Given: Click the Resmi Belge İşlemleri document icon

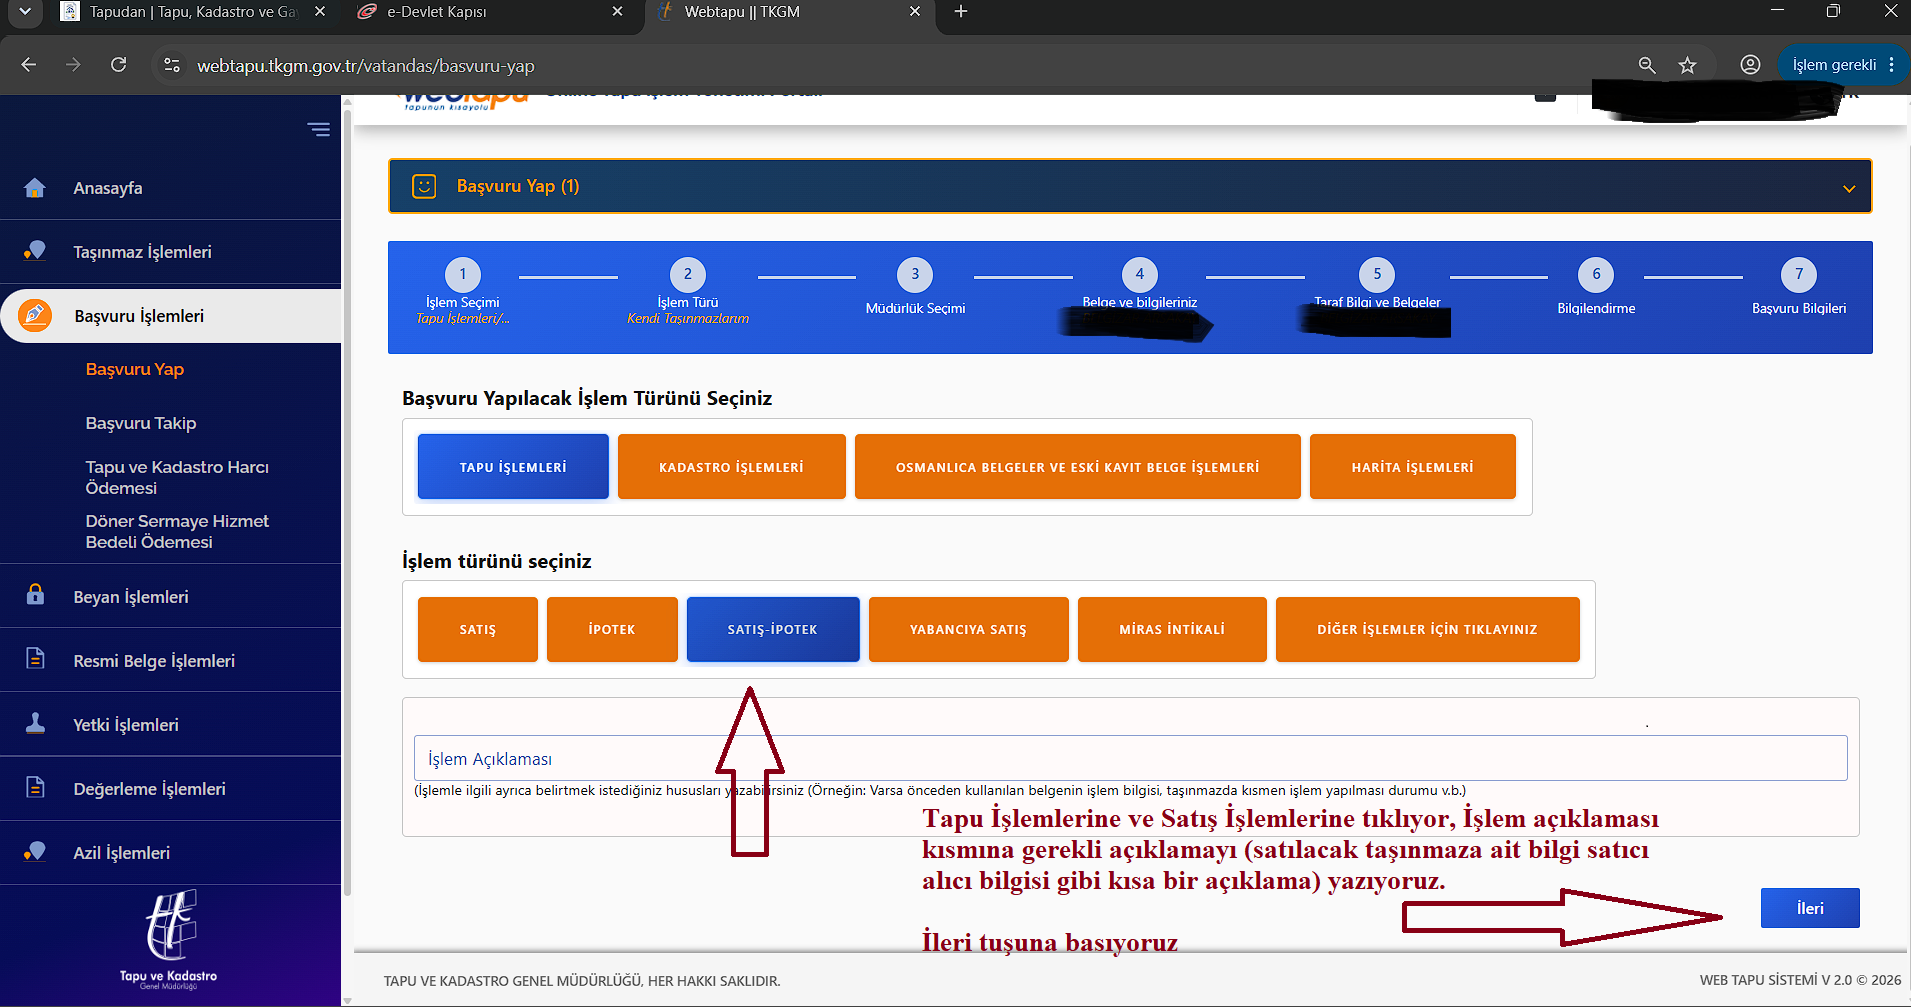Looking at the screenshot, I should click(x=35, y=658).
